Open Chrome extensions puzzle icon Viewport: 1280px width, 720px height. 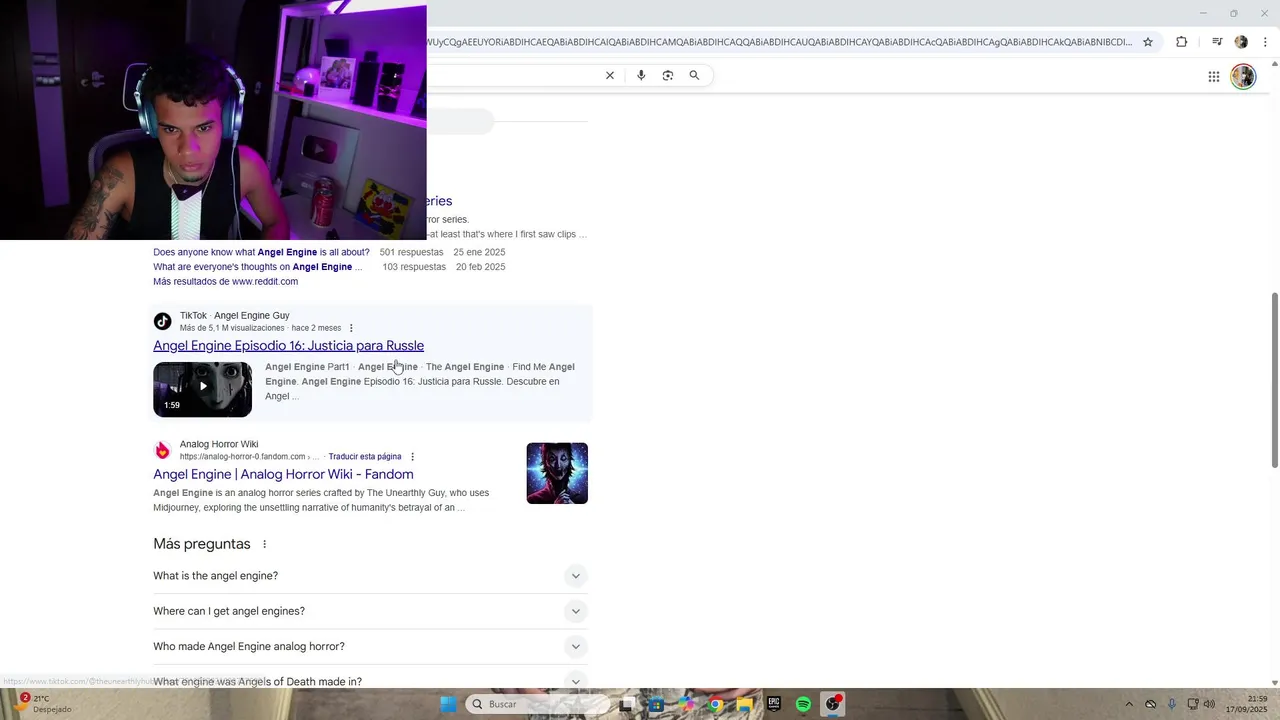point(1182,42)
